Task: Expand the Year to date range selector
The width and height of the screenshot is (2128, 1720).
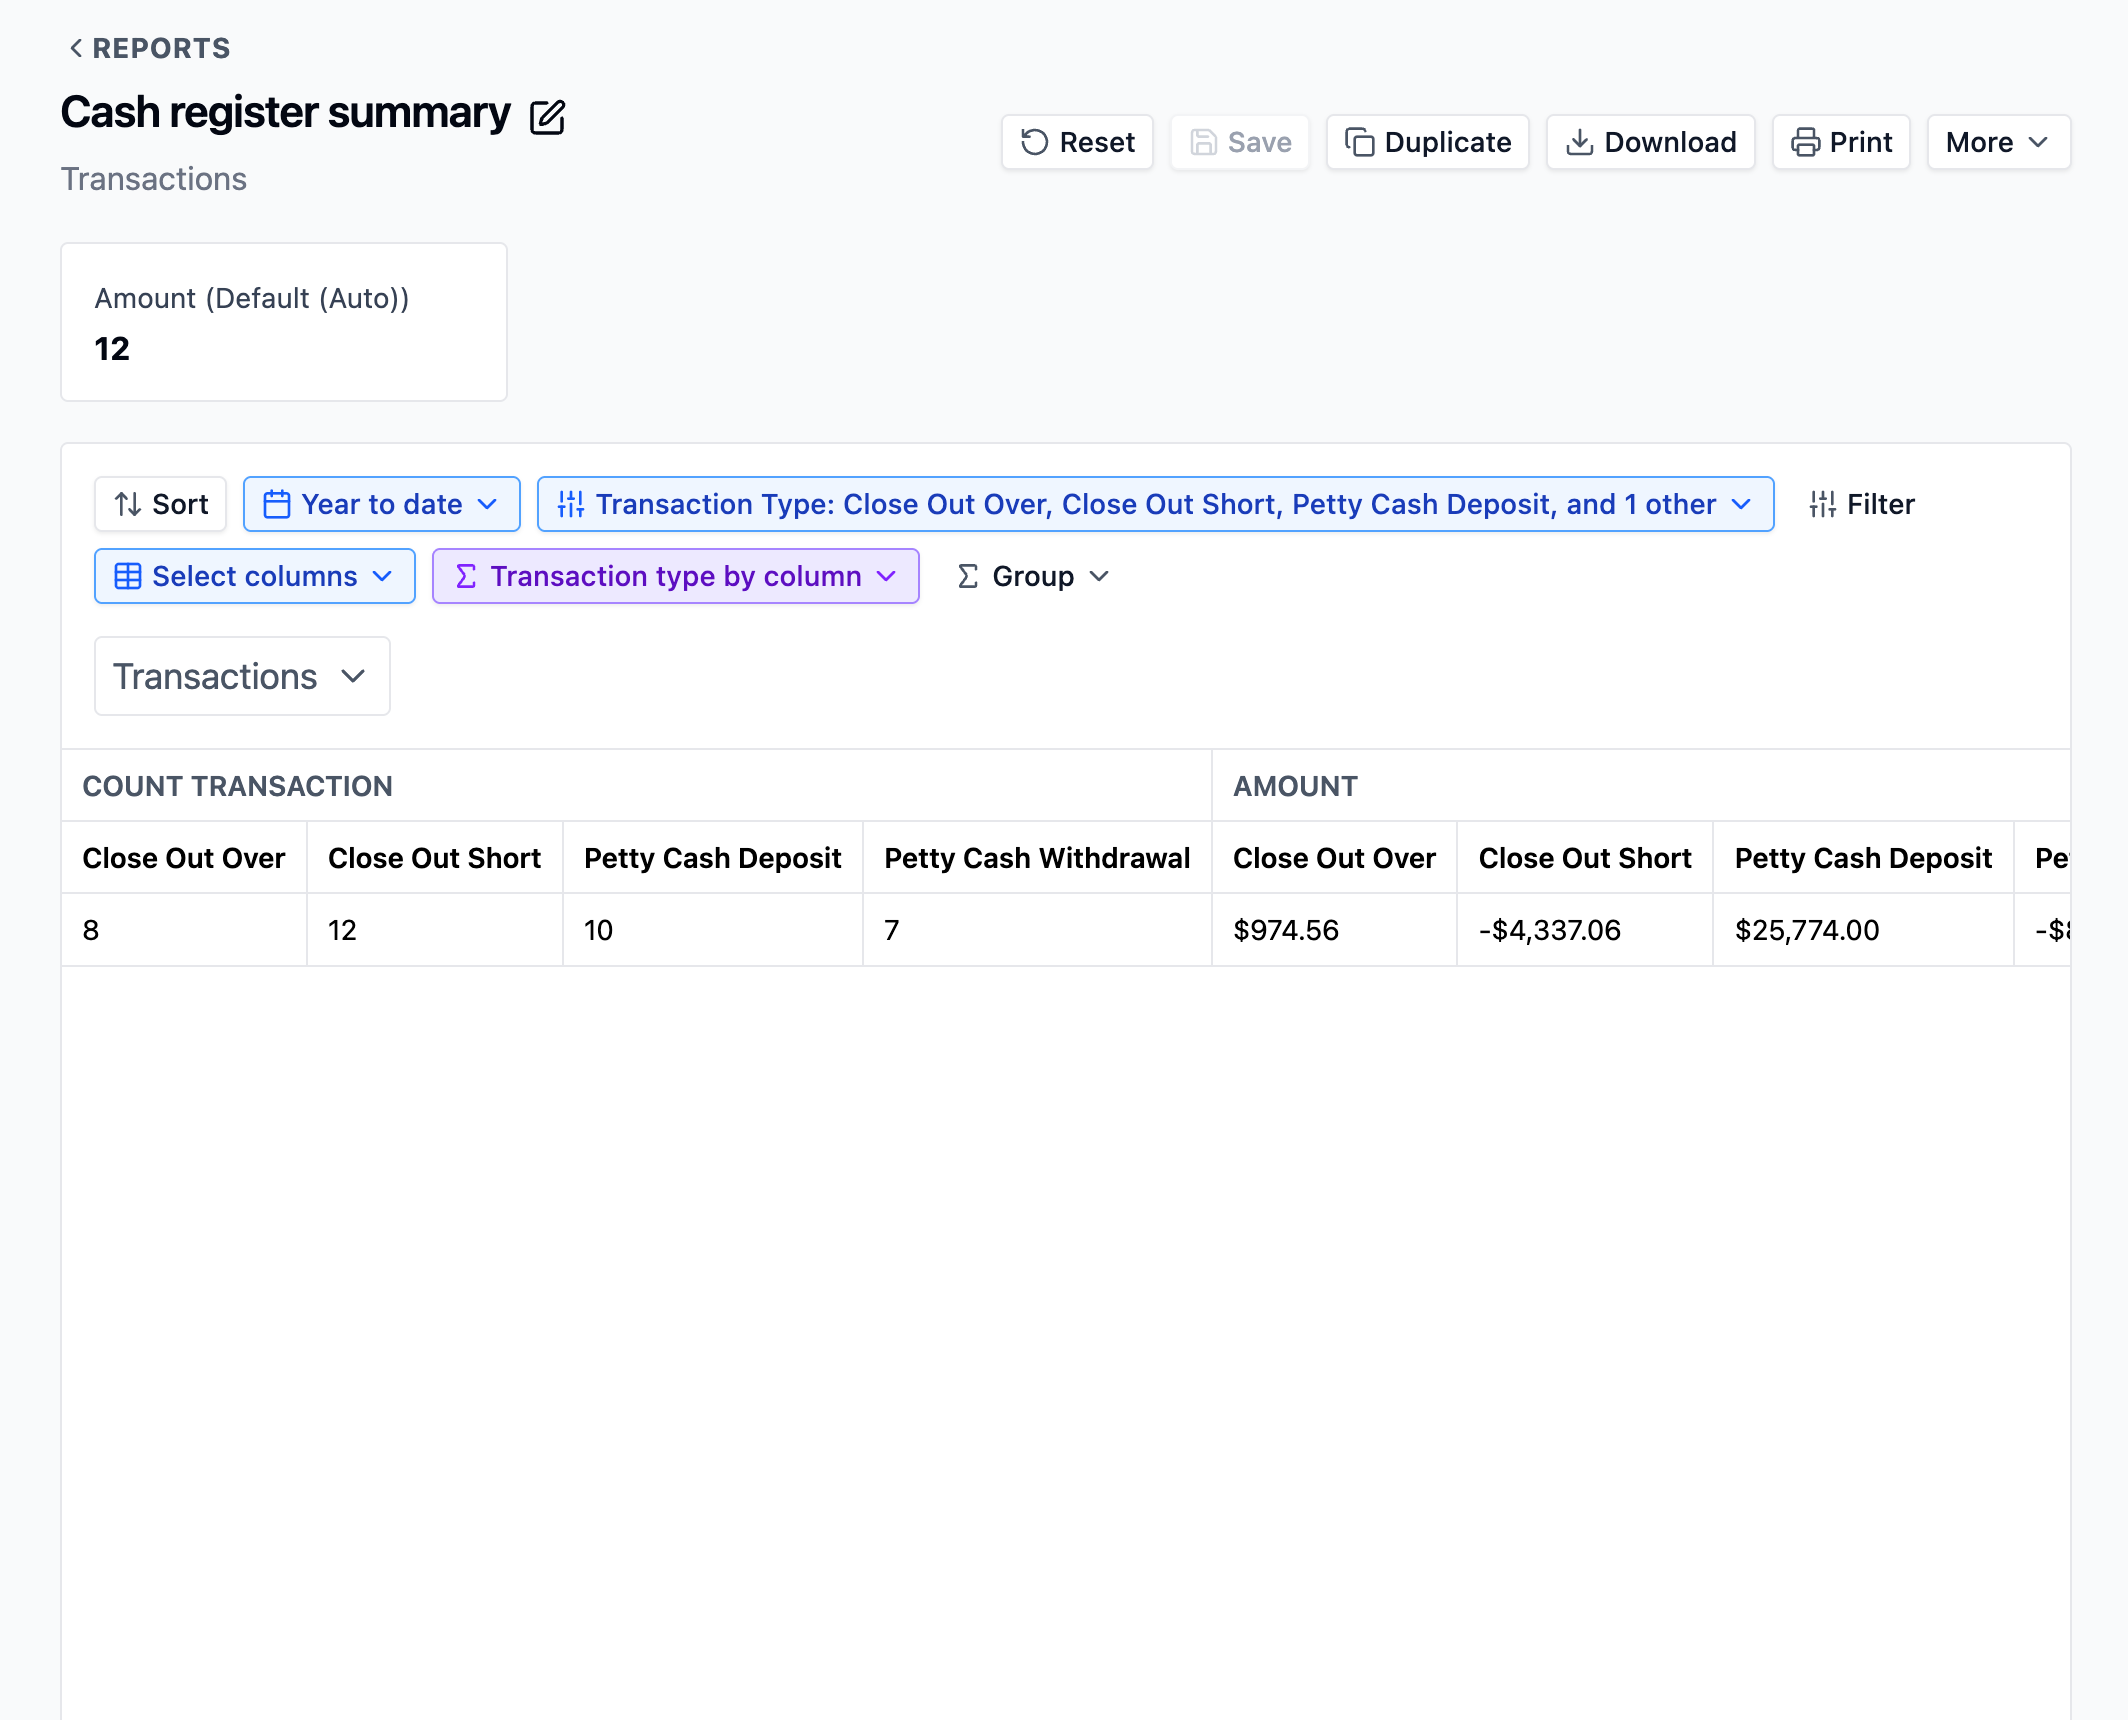Action: pos(382,504)
